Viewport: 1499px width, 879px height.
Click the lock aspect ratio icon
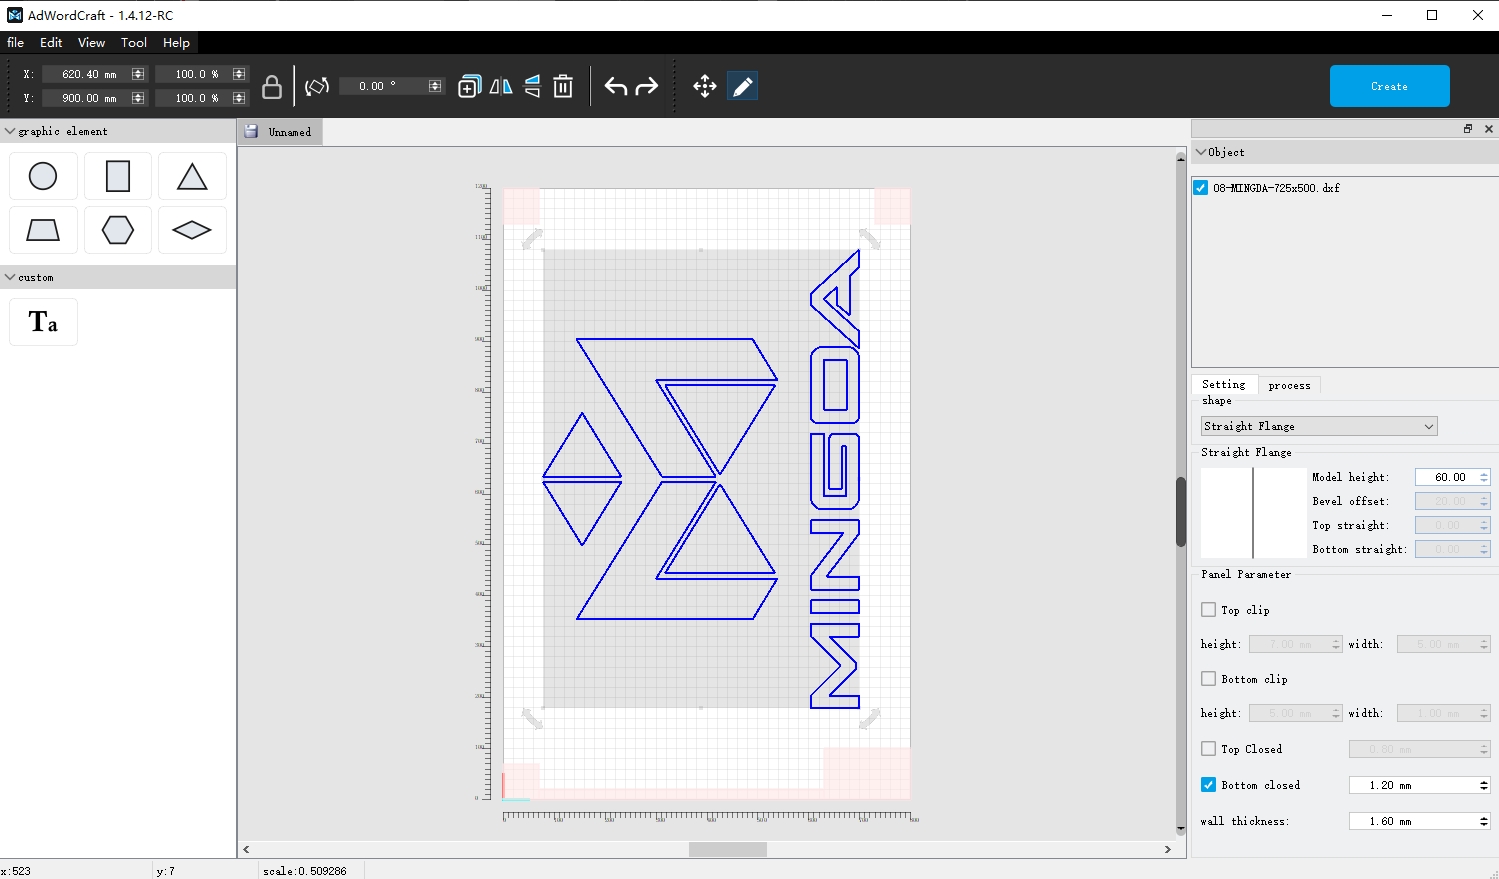(271, 87)
